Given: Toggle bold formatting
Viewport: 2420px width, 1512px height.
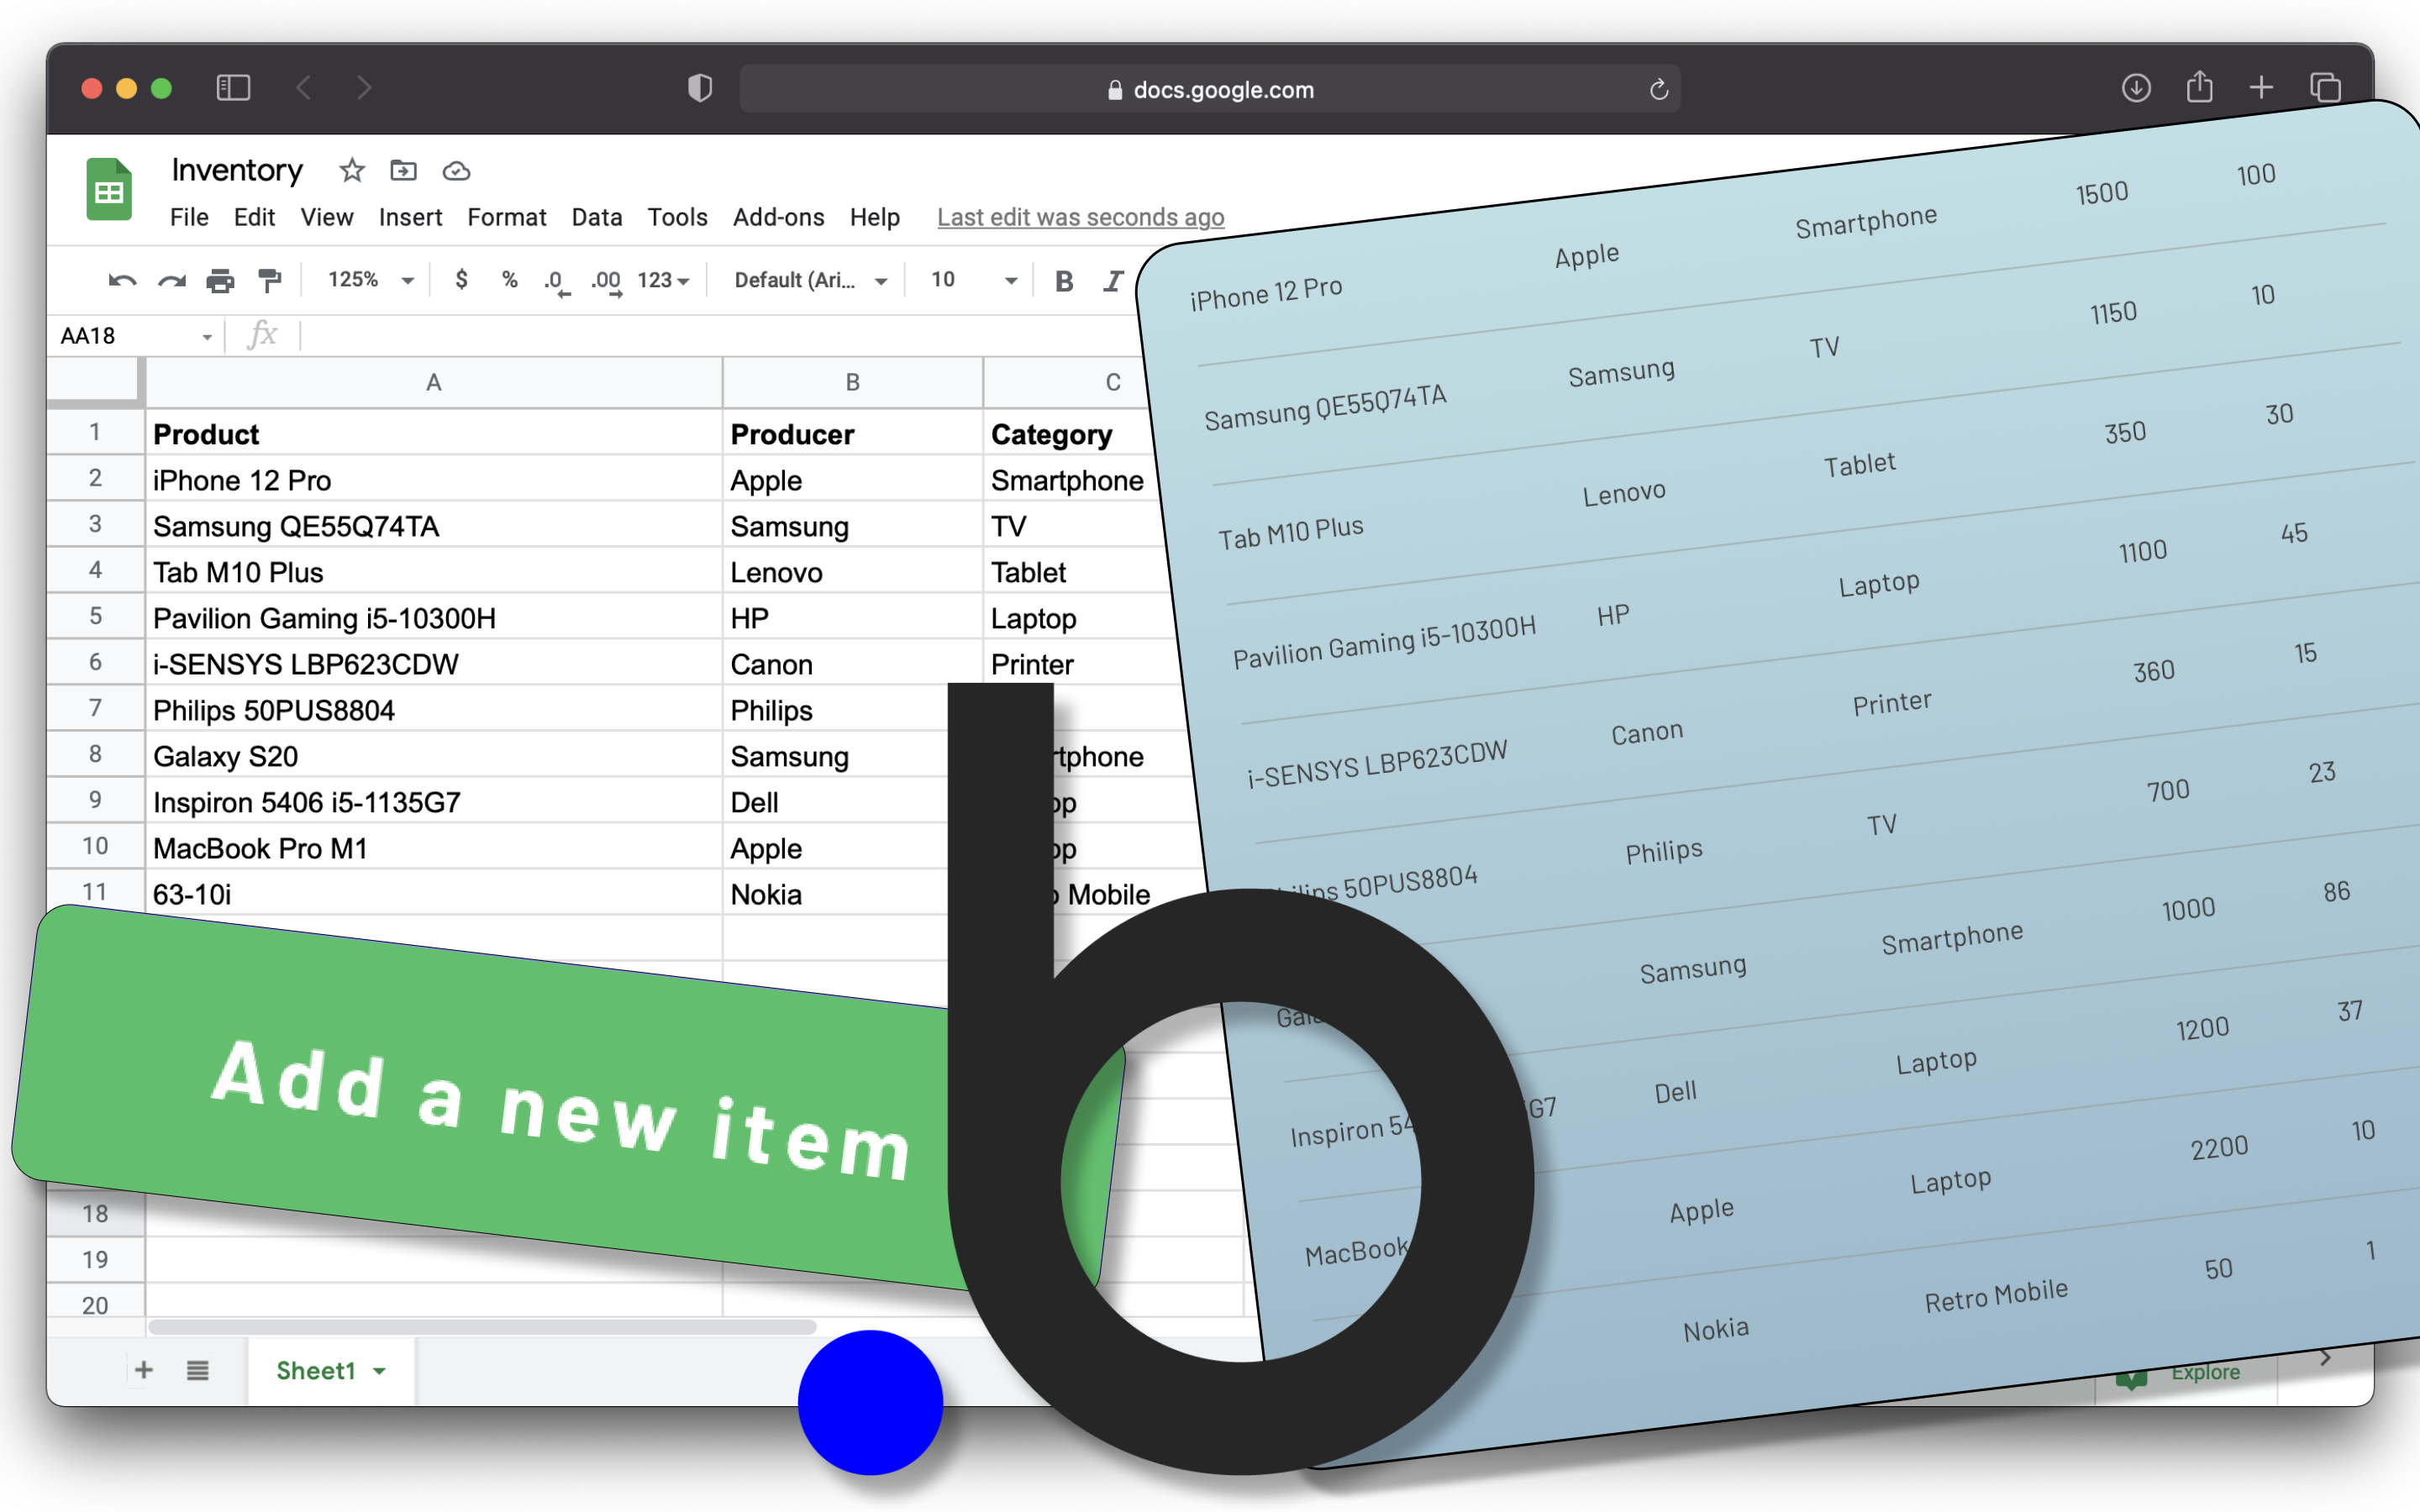Looking at the screenshot, I should (x=1064, y=281).
